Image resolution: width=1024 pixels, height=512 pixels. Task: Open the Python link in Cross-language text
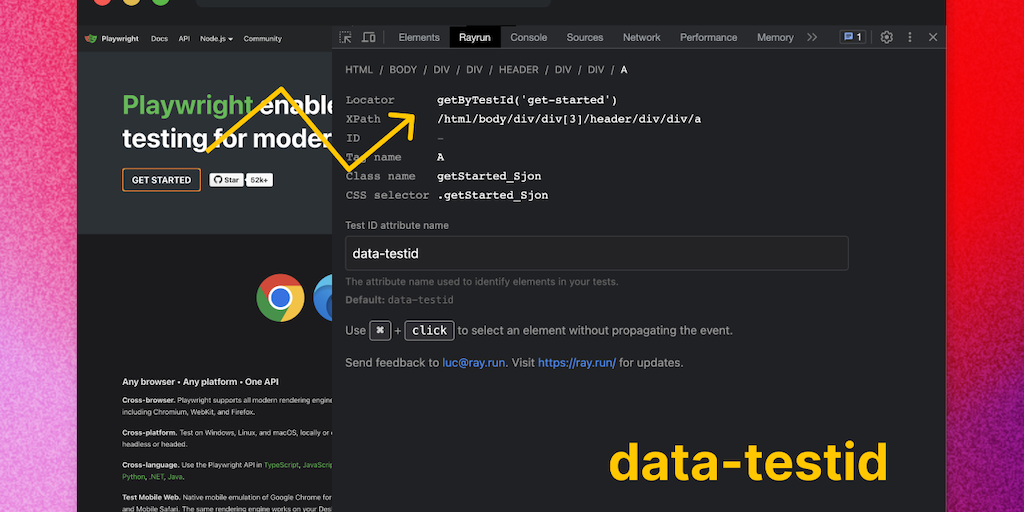pos(131,477)
